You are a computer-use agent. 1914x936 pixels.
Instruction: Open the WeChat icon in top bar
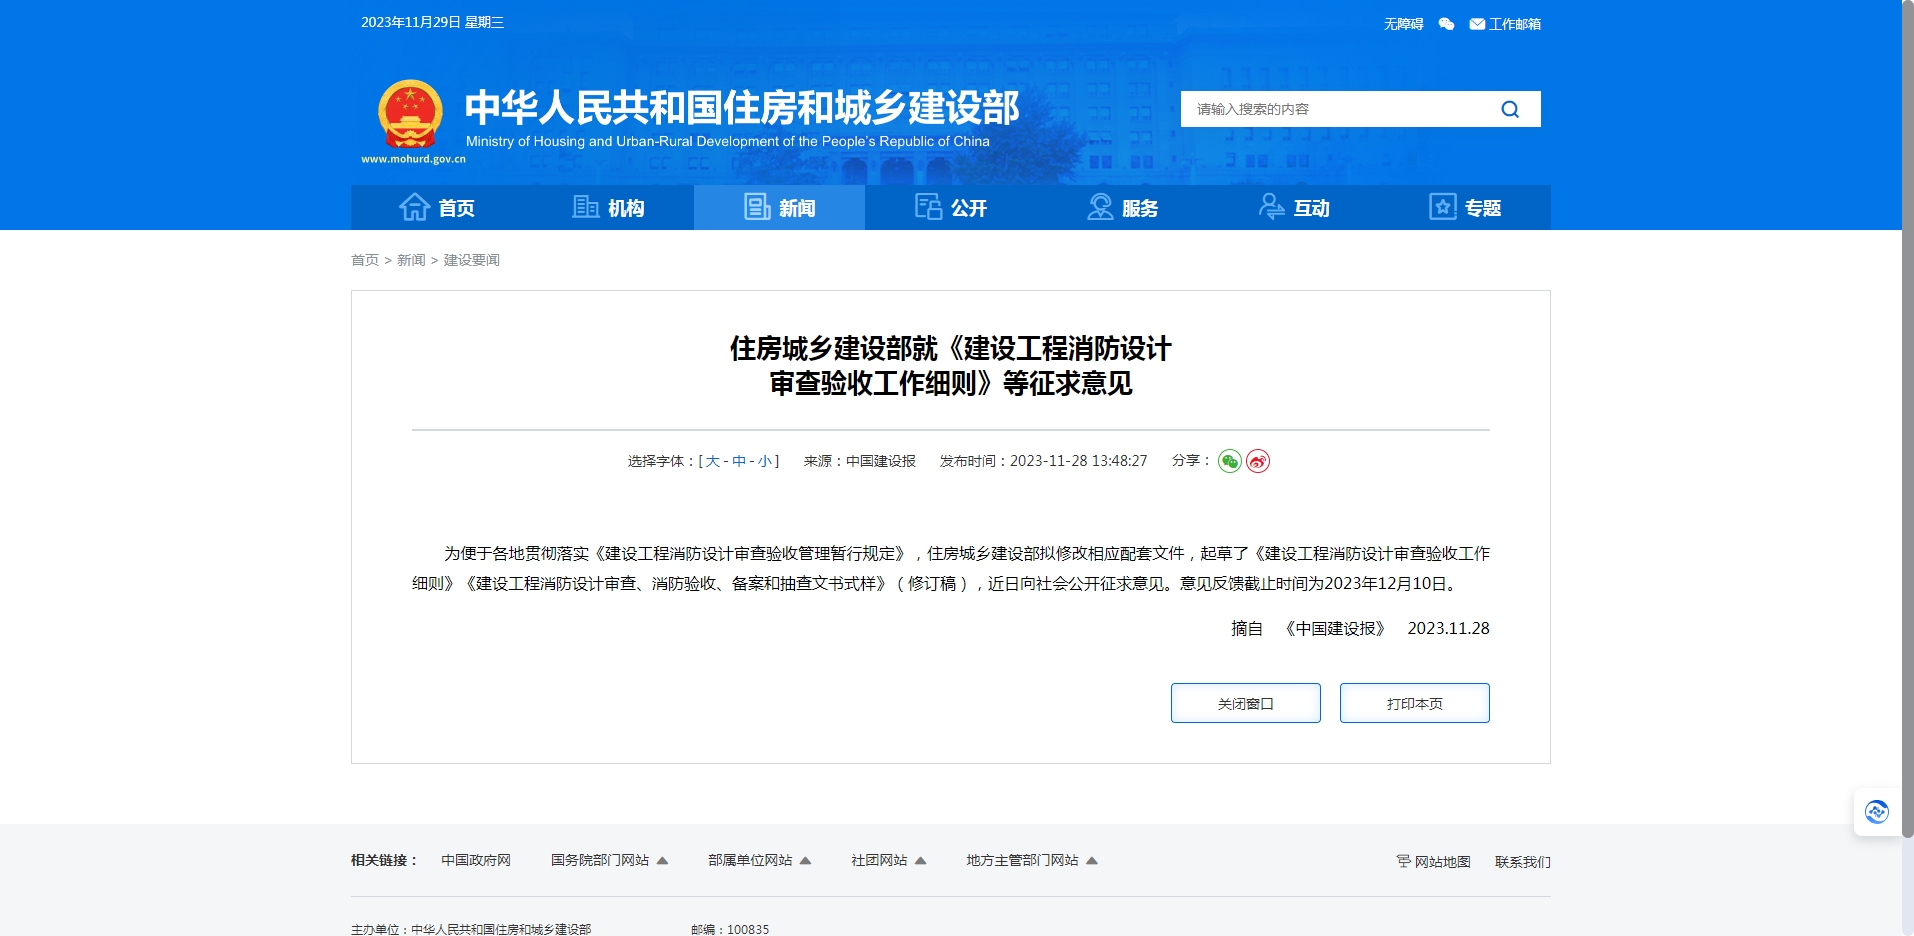pos(1446,24)
